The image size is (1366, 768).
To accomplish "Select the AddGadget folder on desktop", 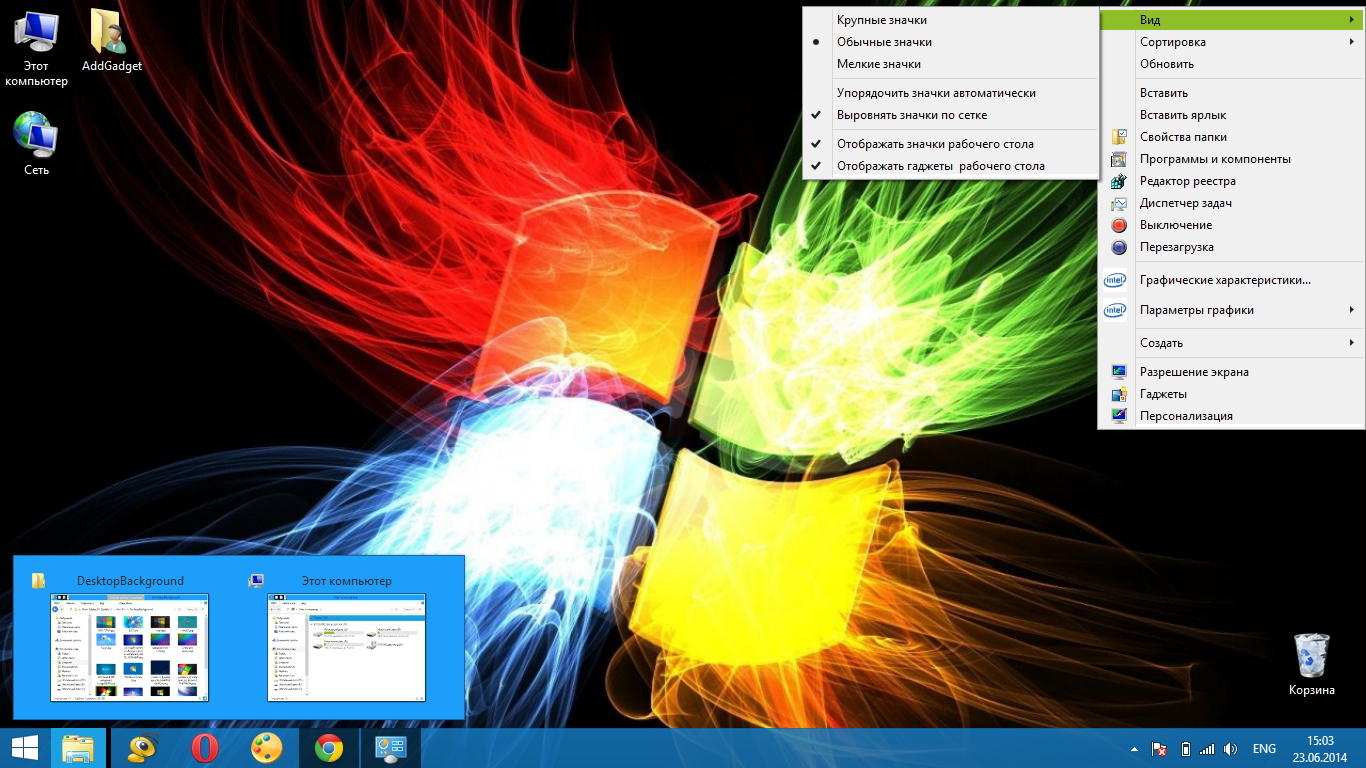I will pos(111,42).
